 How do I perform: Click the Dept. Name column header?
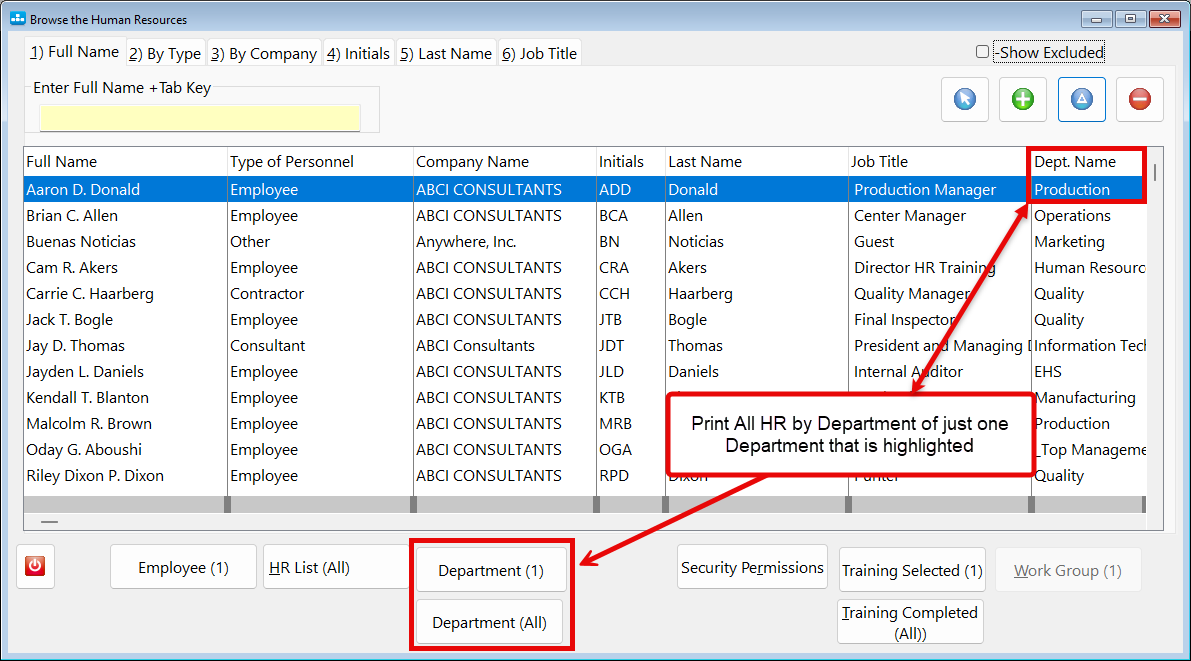(x=1088, y=162)
